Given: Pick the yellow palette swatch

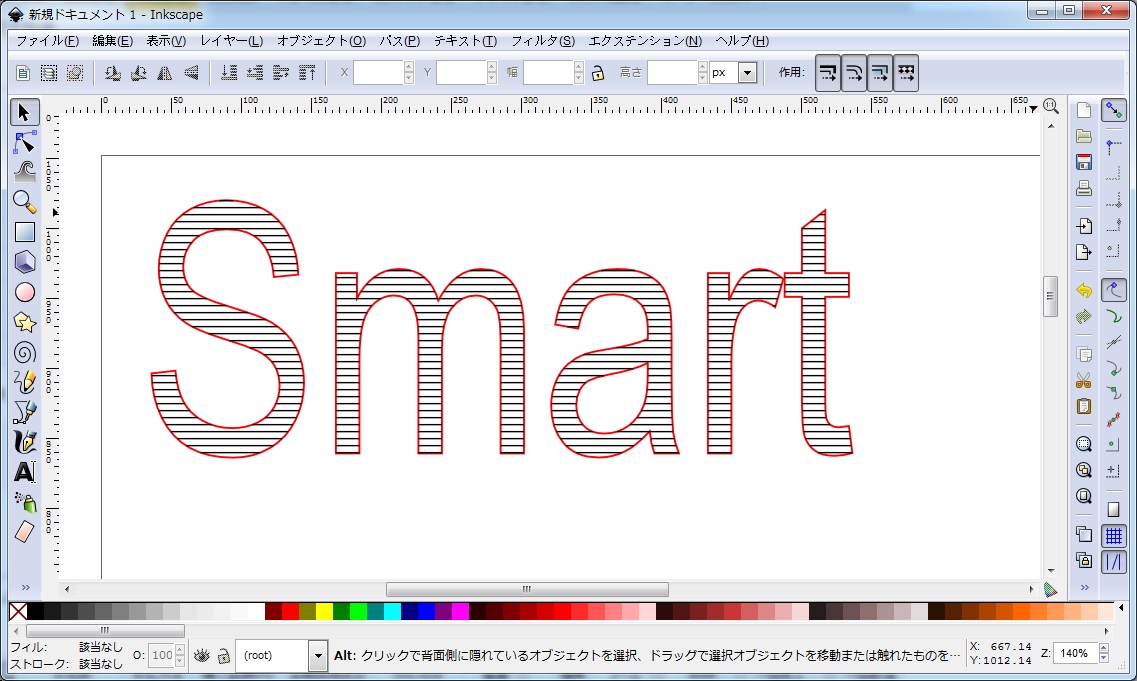Looking at the screenshot, I should [x=324, y=611].
